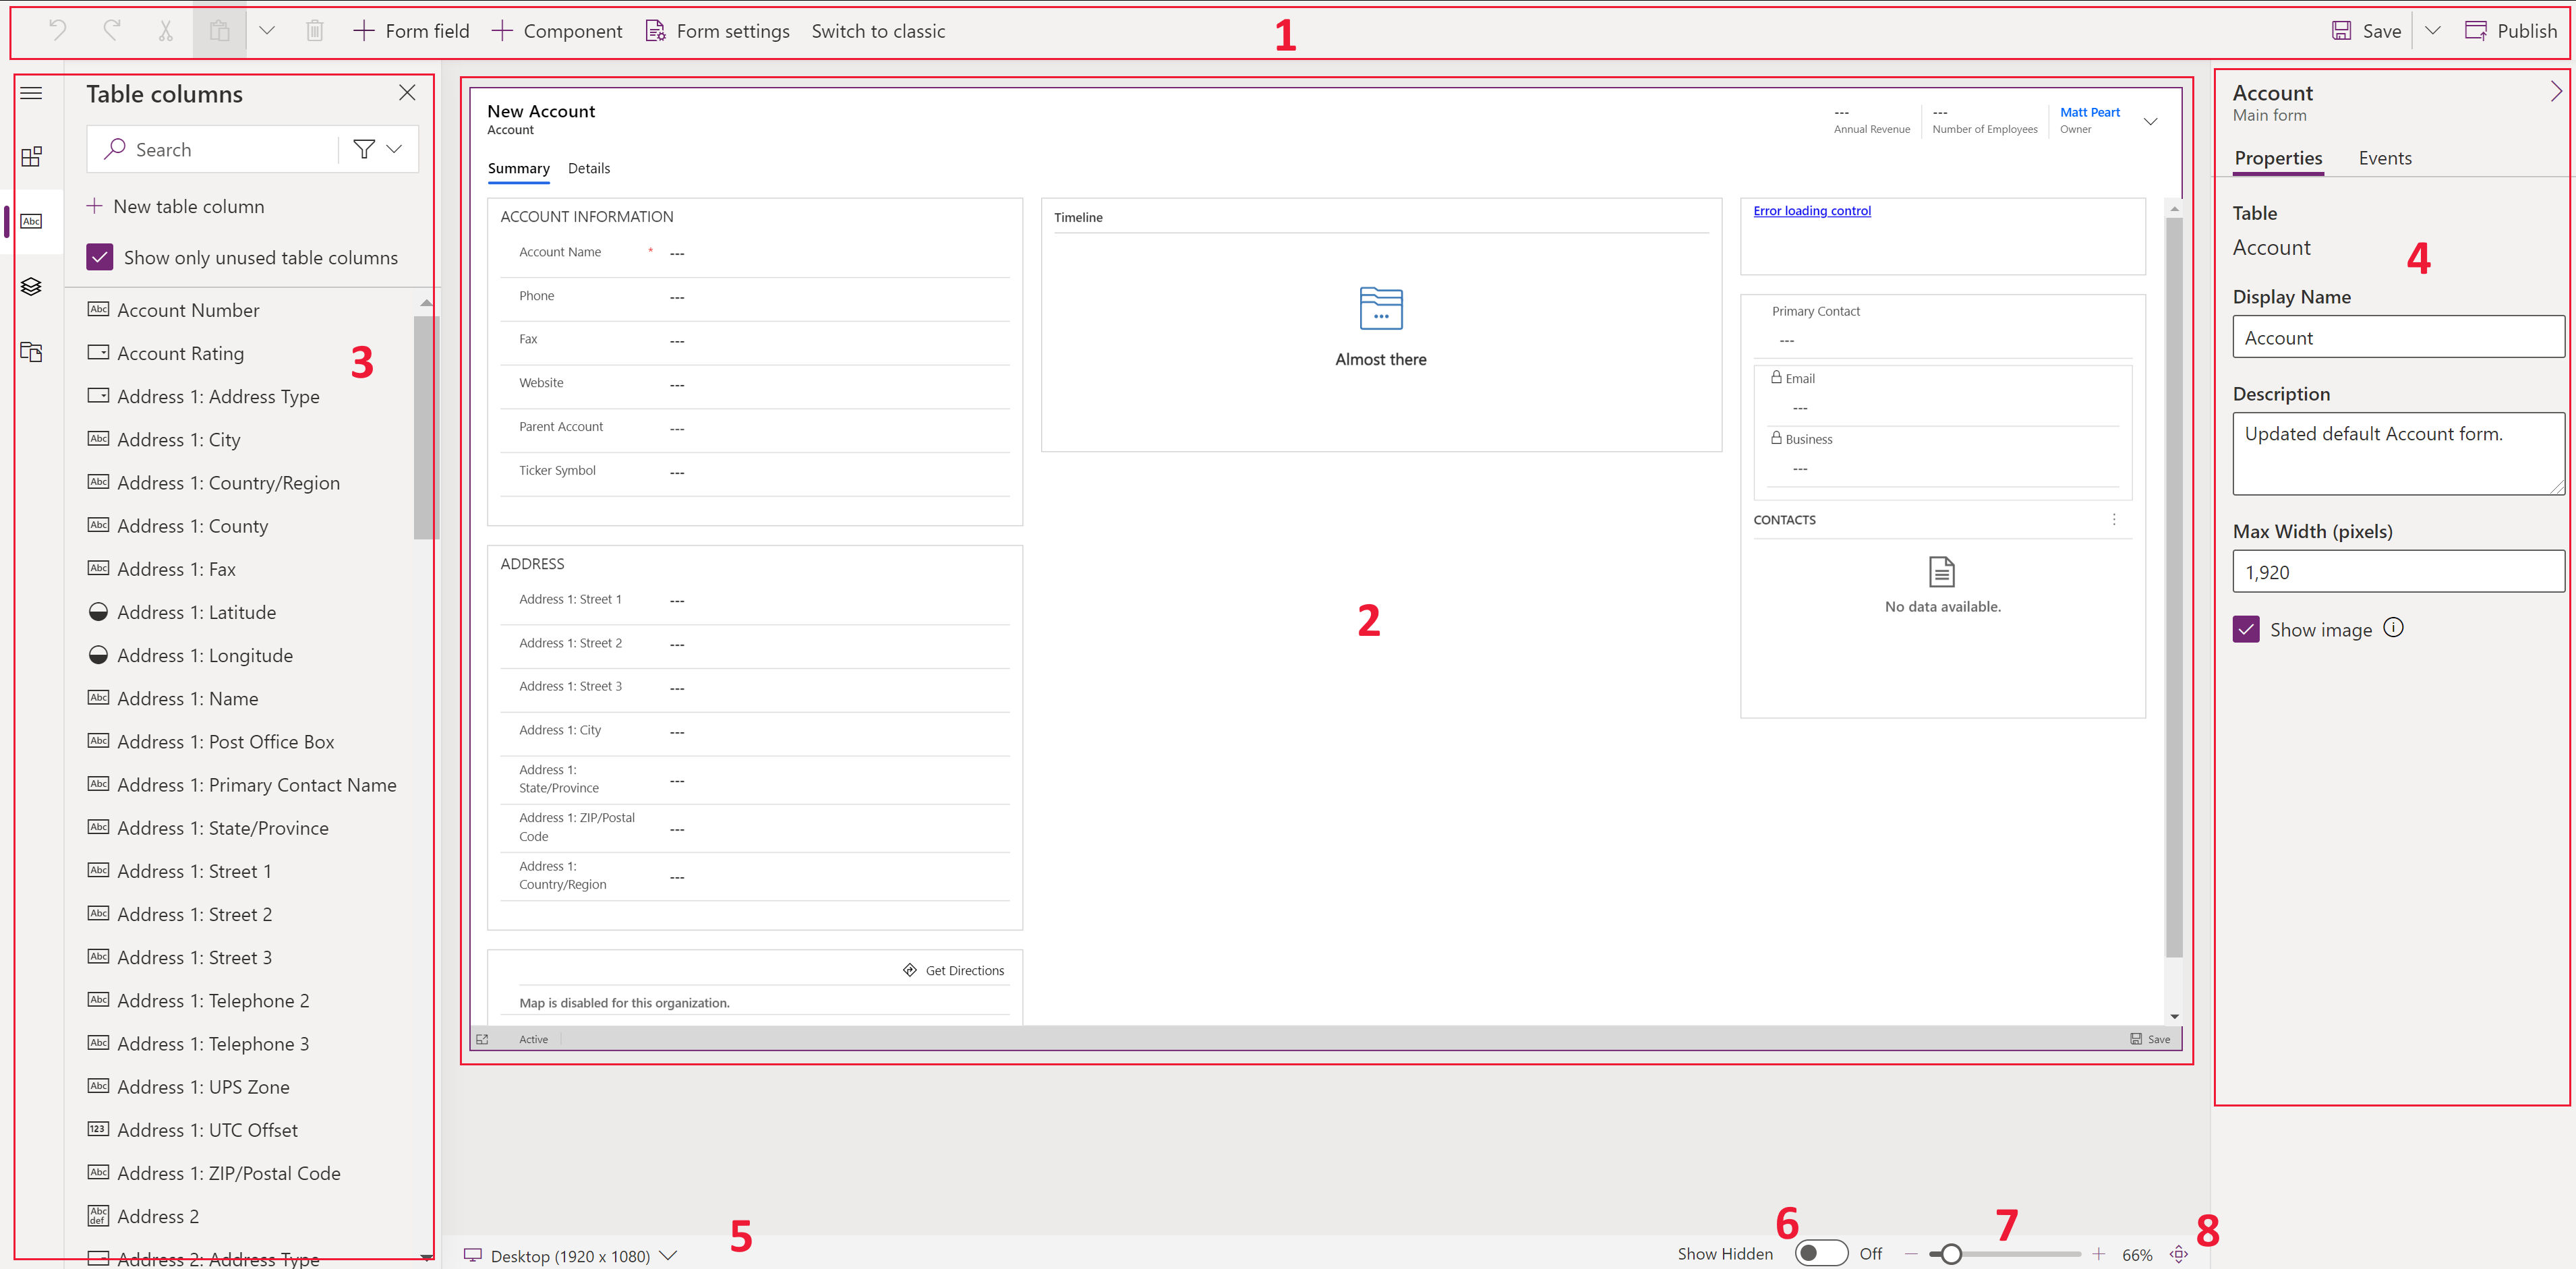Screen dimensions: 2576x1269
Task: Switch to the Events tab in Properties
Action: click(2385, 158)
